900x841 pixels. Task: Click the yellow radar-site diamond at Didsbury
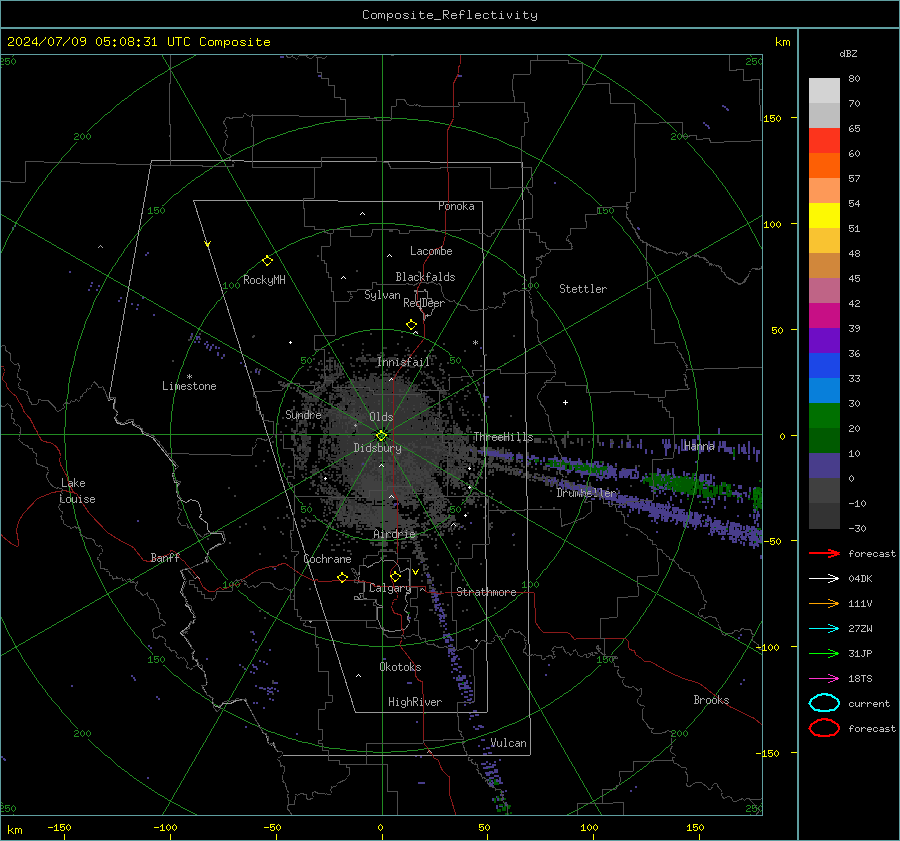coord(382,436)
